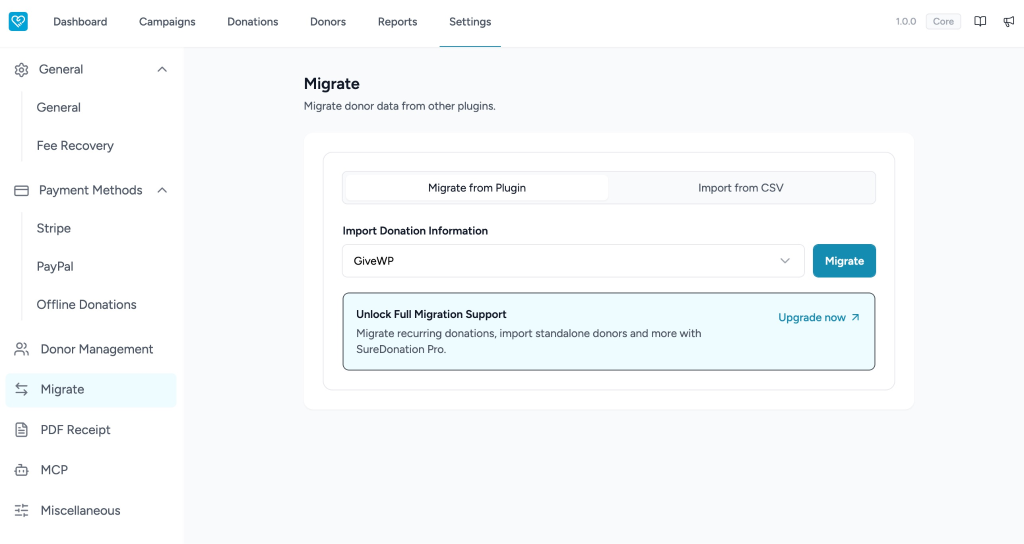Open Stripe payment settings
1024x544 pixels.
point(54,229)
